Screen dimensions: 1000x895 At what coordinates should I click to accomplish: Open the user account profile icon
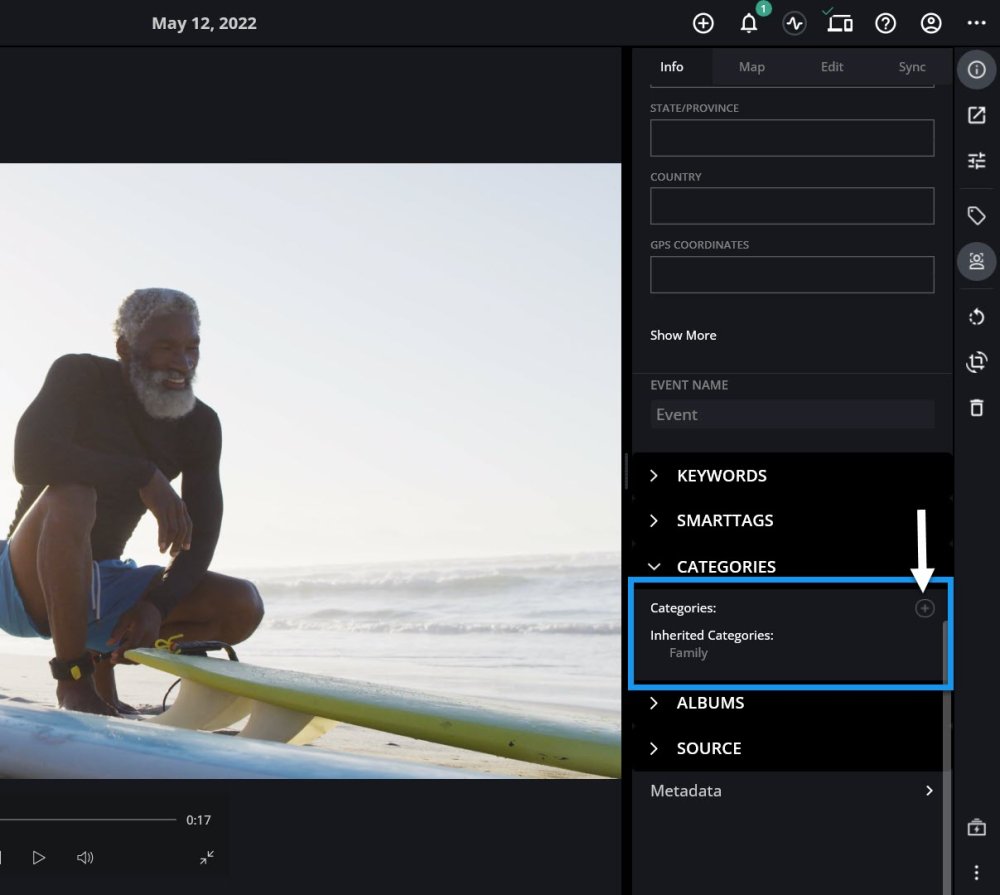(x=931, y=23)
